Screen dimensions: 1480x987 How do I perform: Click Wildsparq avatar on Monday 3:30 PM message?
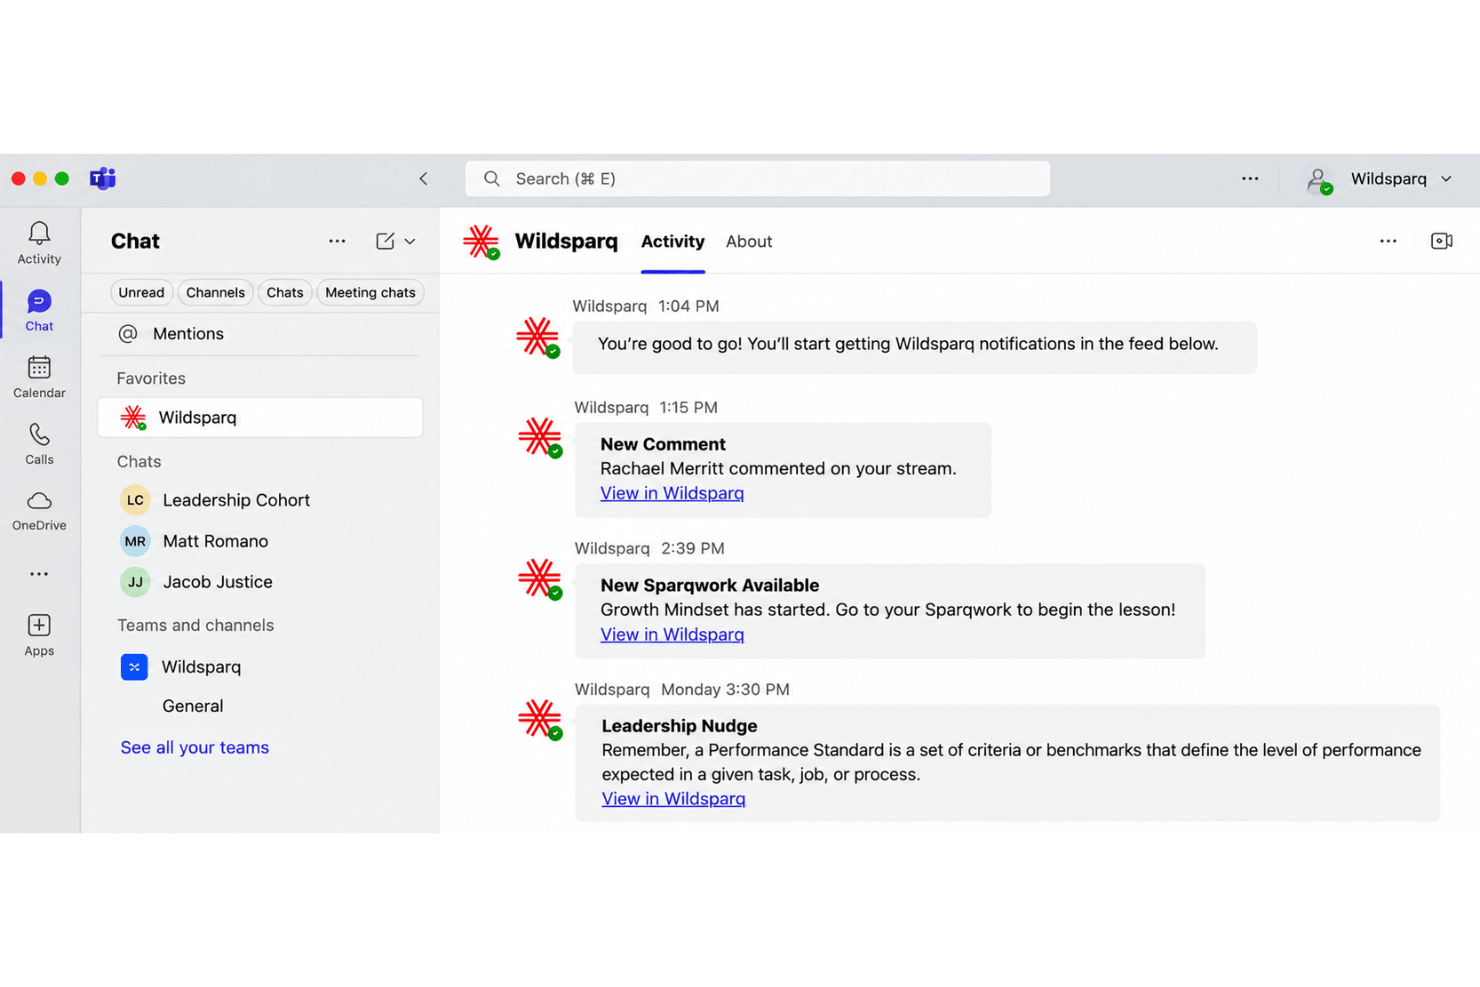point(540,719)
